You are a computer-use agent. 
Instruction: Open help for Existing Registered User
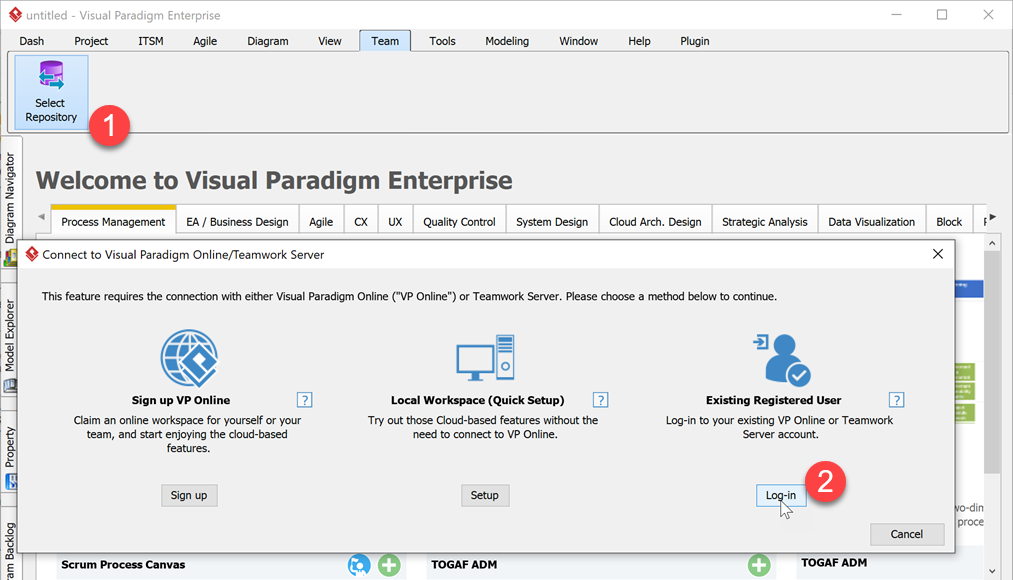coord(896,400)
